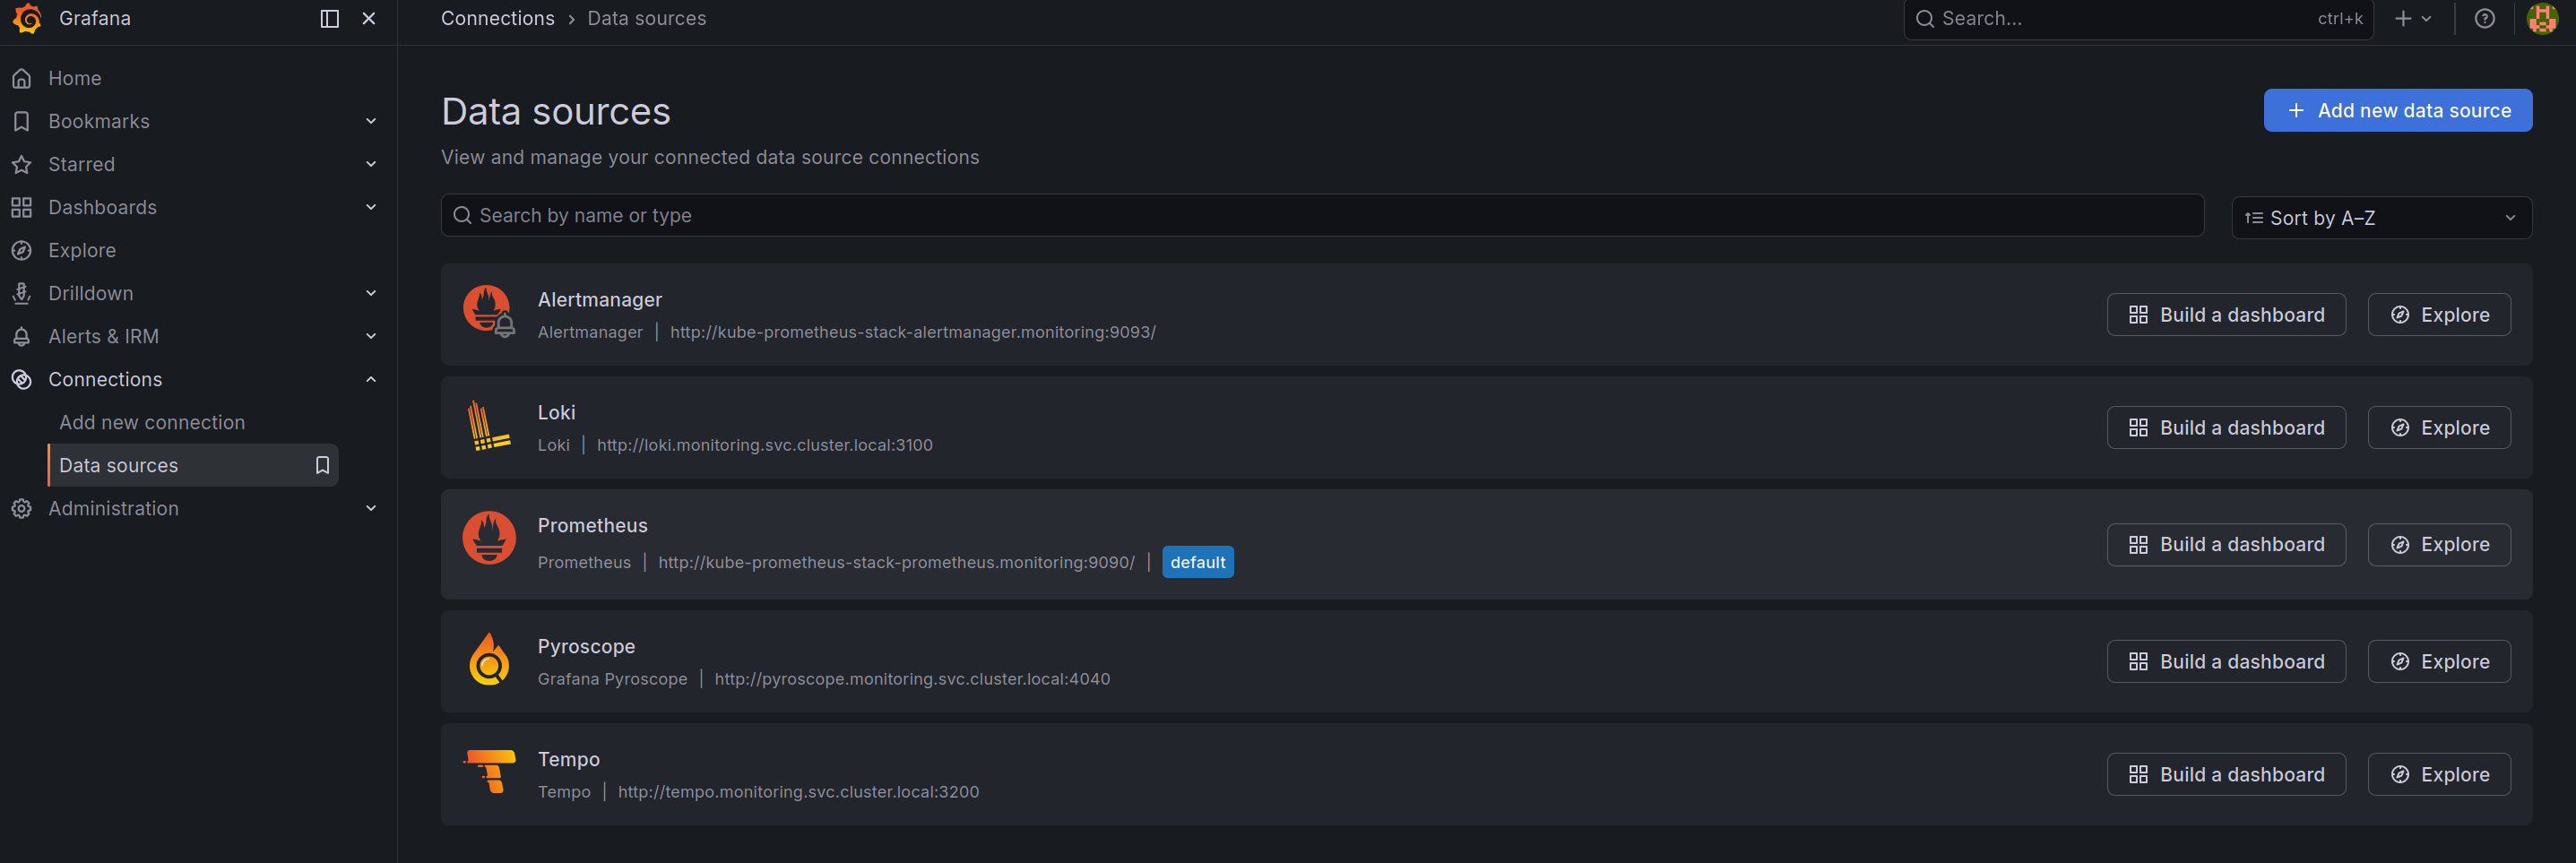The width and height of the screenshot is (2576, 863).
Task: Click the Alertmanager data source logo
Action: (489, 312)
